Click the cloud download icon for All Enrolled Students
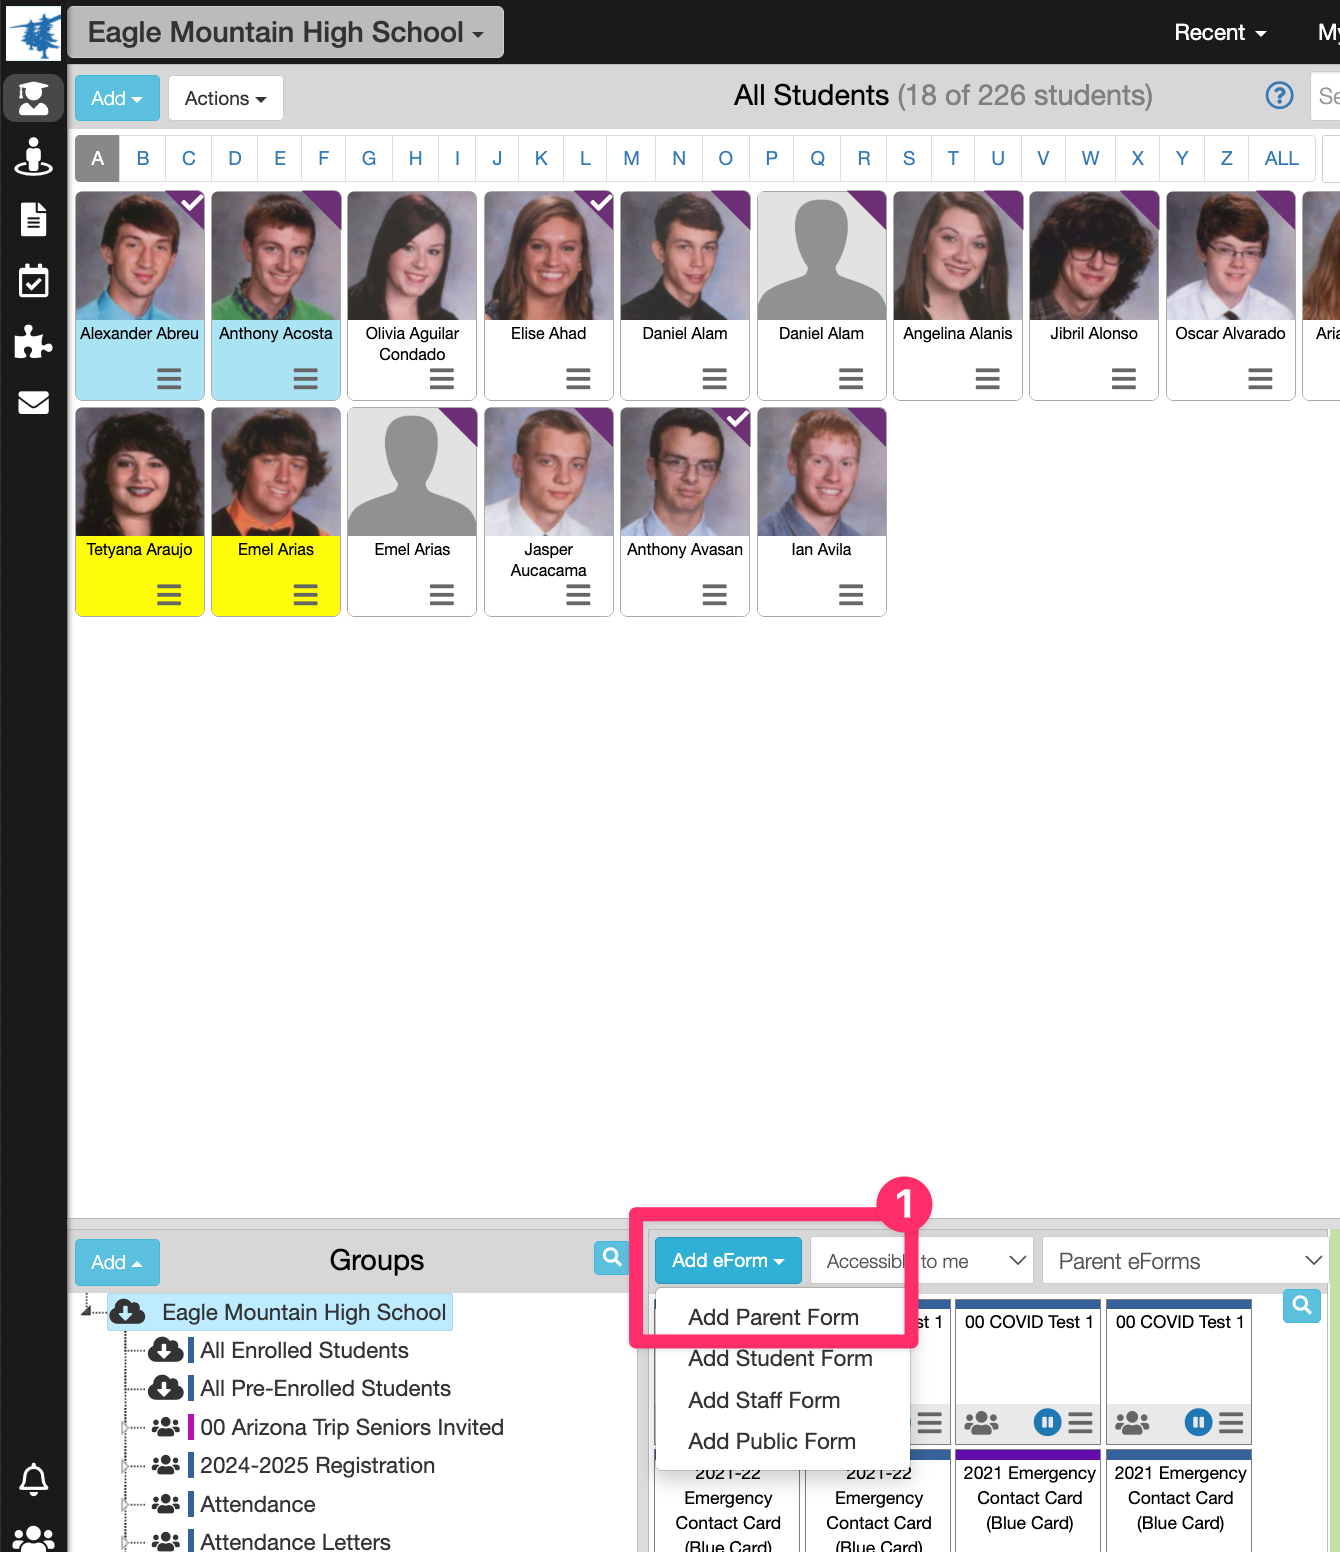Screen dimensions: 1340x1552 click(165, 1351)
